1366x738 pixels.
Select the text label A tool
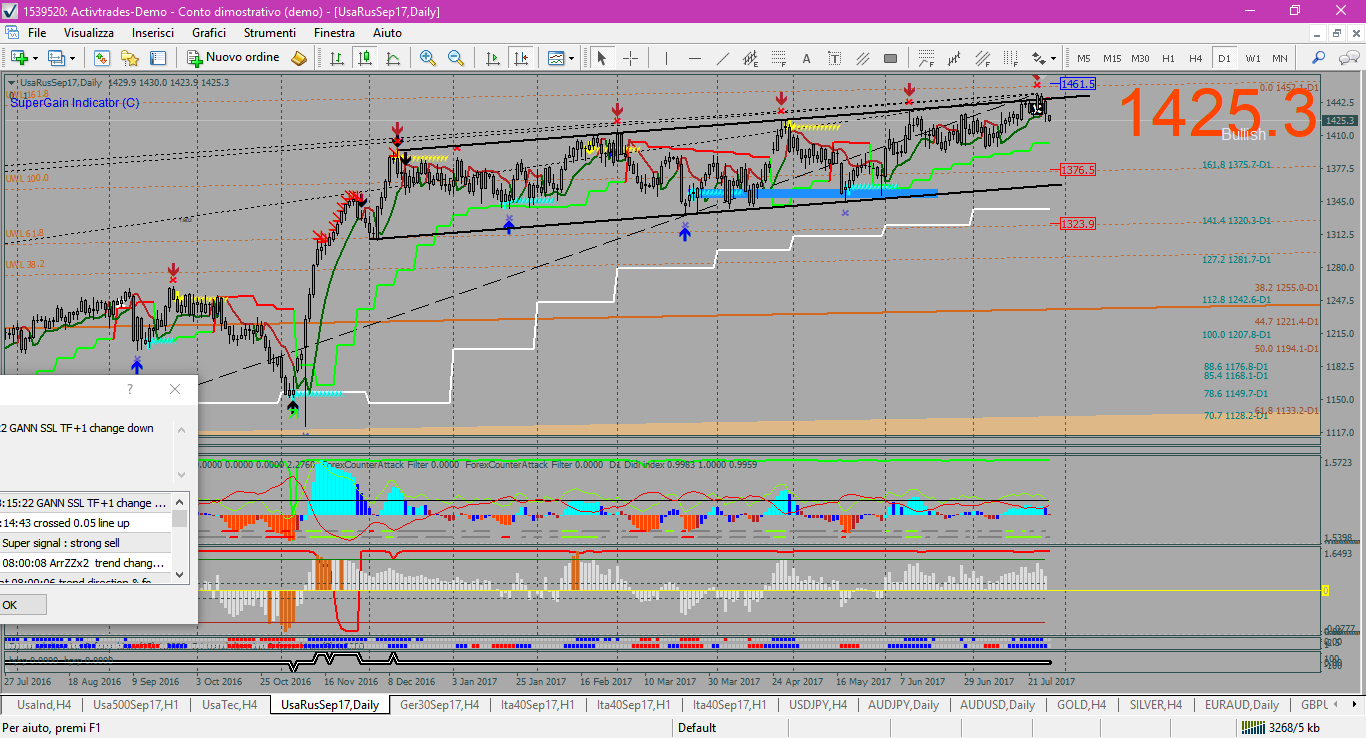coord(806,58)
